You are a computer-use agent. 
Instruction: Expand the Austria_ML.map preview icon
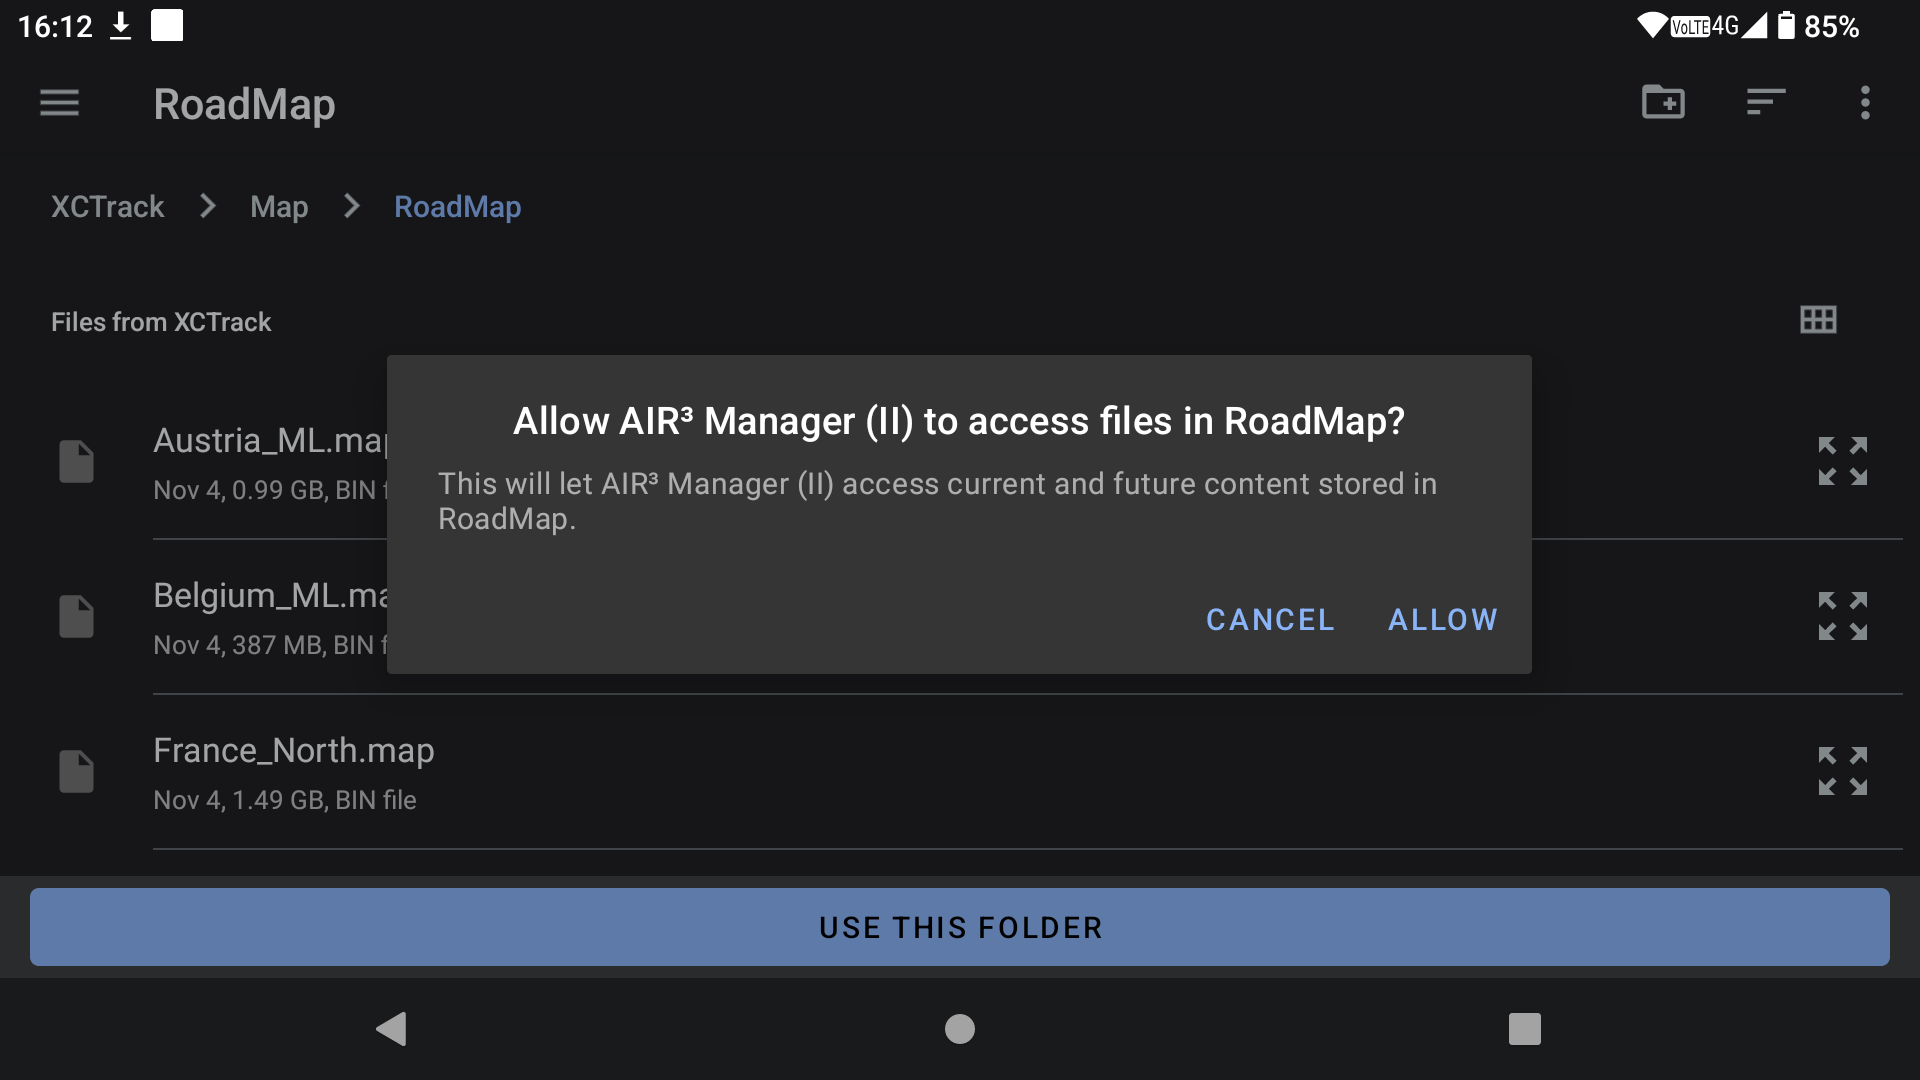point(1842,461)
